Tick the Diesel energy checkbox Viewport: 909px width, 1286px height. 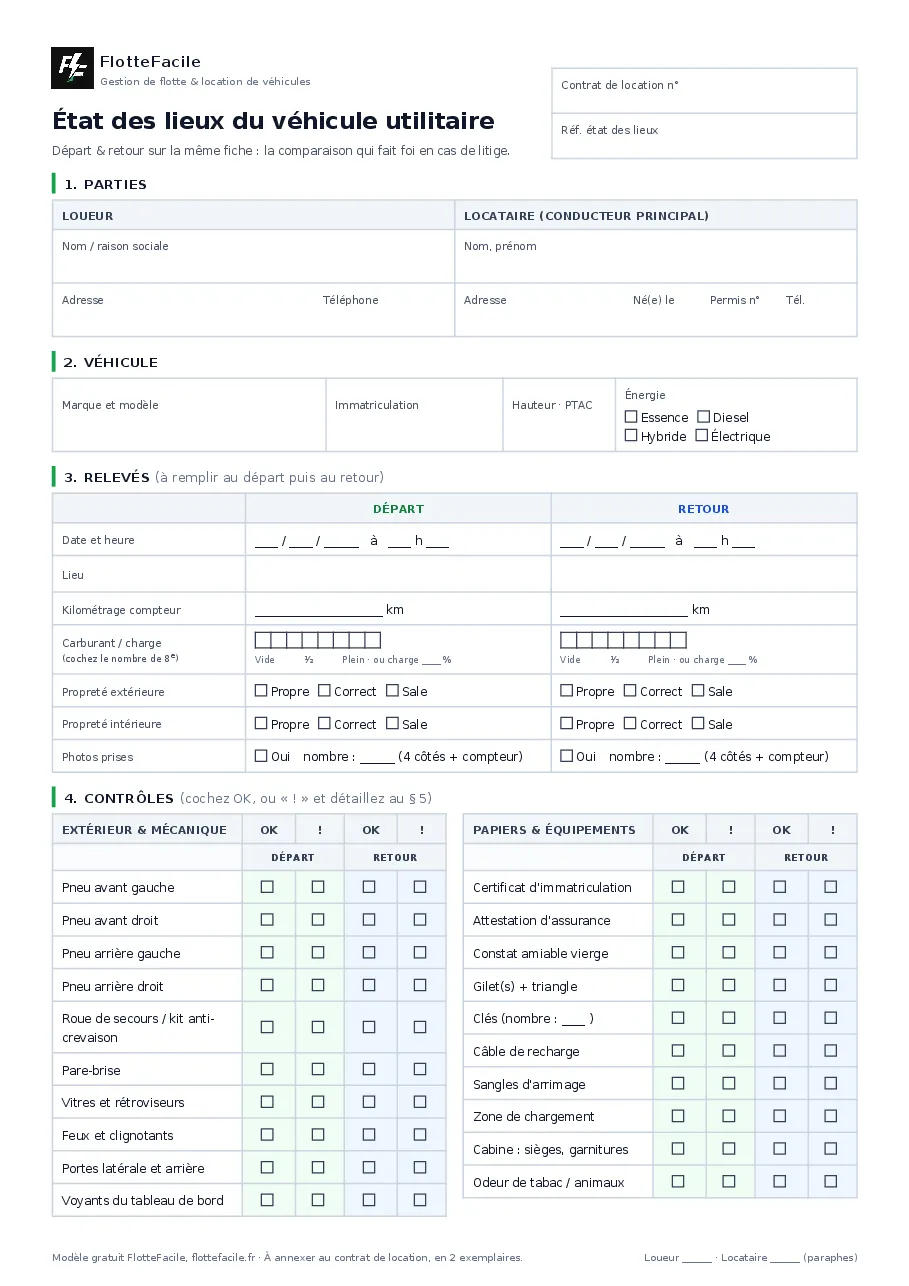click(x=703, y=417)
